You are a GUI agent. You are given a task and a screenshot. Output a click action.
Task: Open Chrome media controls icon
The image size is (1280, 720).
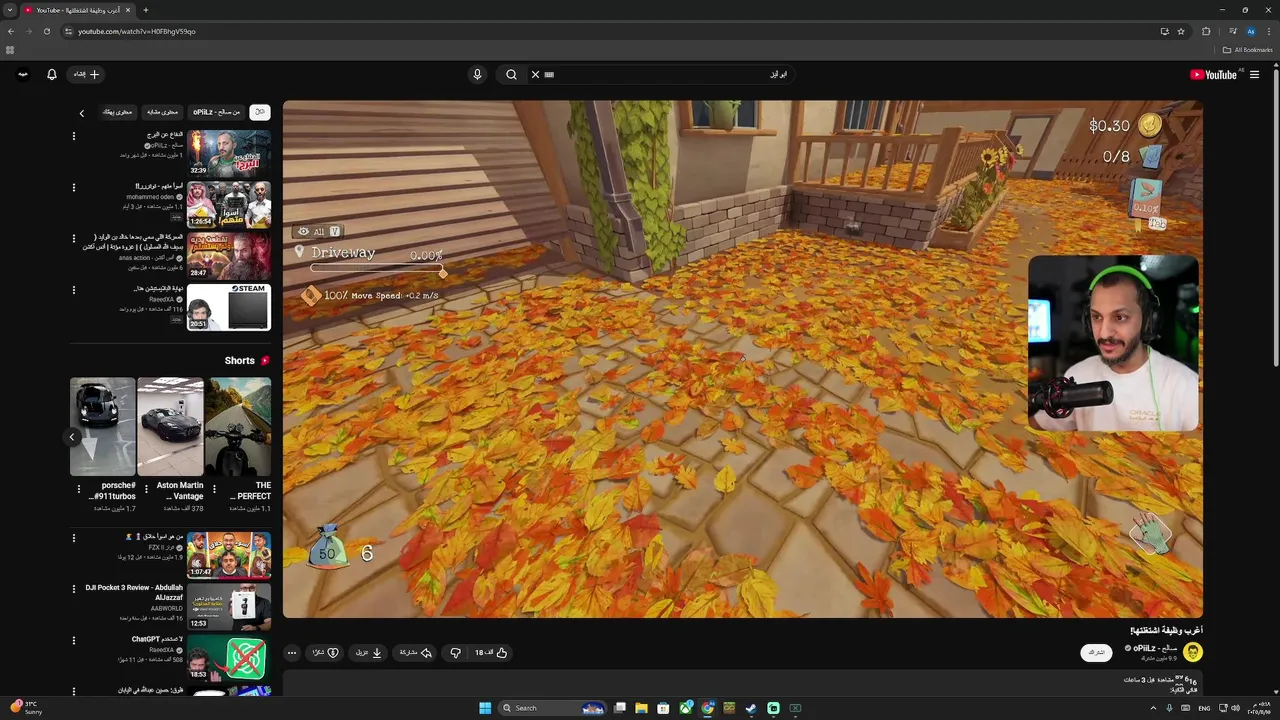tap(1232, 31)
